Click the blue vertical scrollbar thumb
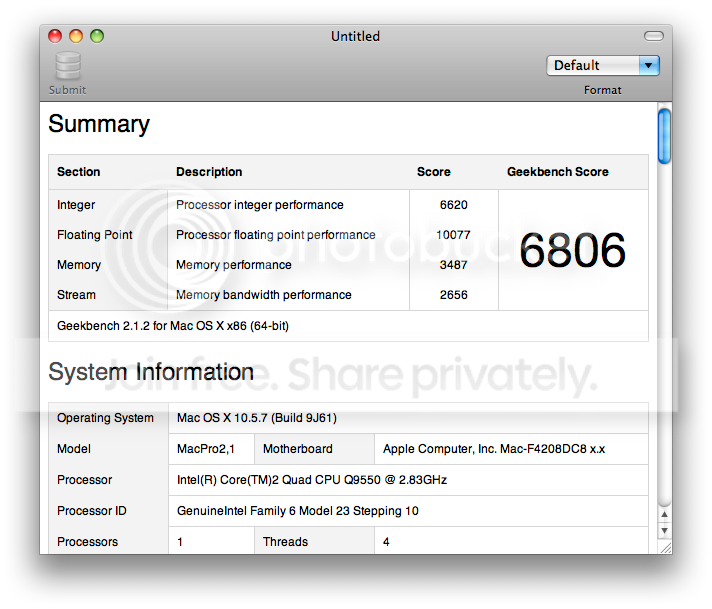The height and width of the screenshot is (609, 712). click(x=664, y=136)
